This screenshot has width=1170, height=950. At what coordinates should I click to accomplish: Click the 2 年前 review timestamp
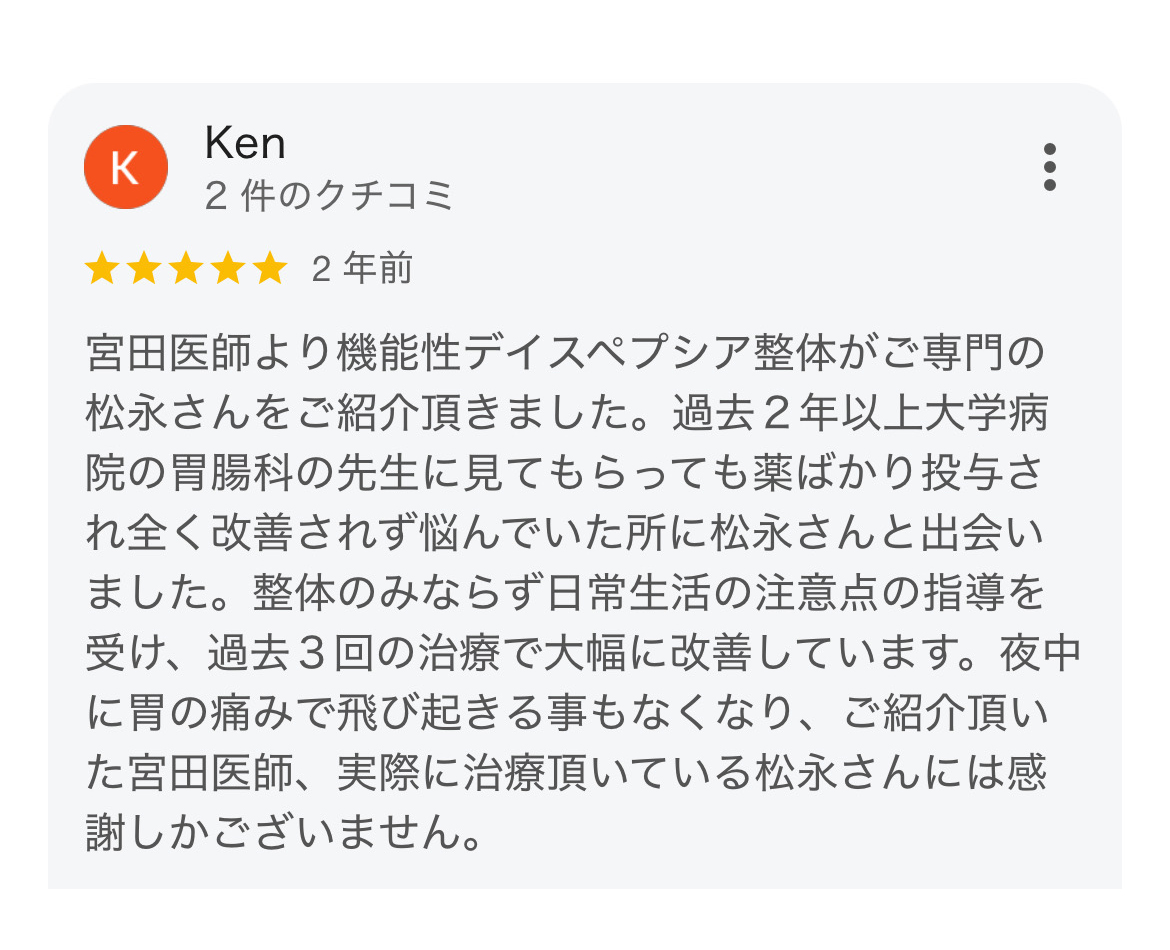362,269
